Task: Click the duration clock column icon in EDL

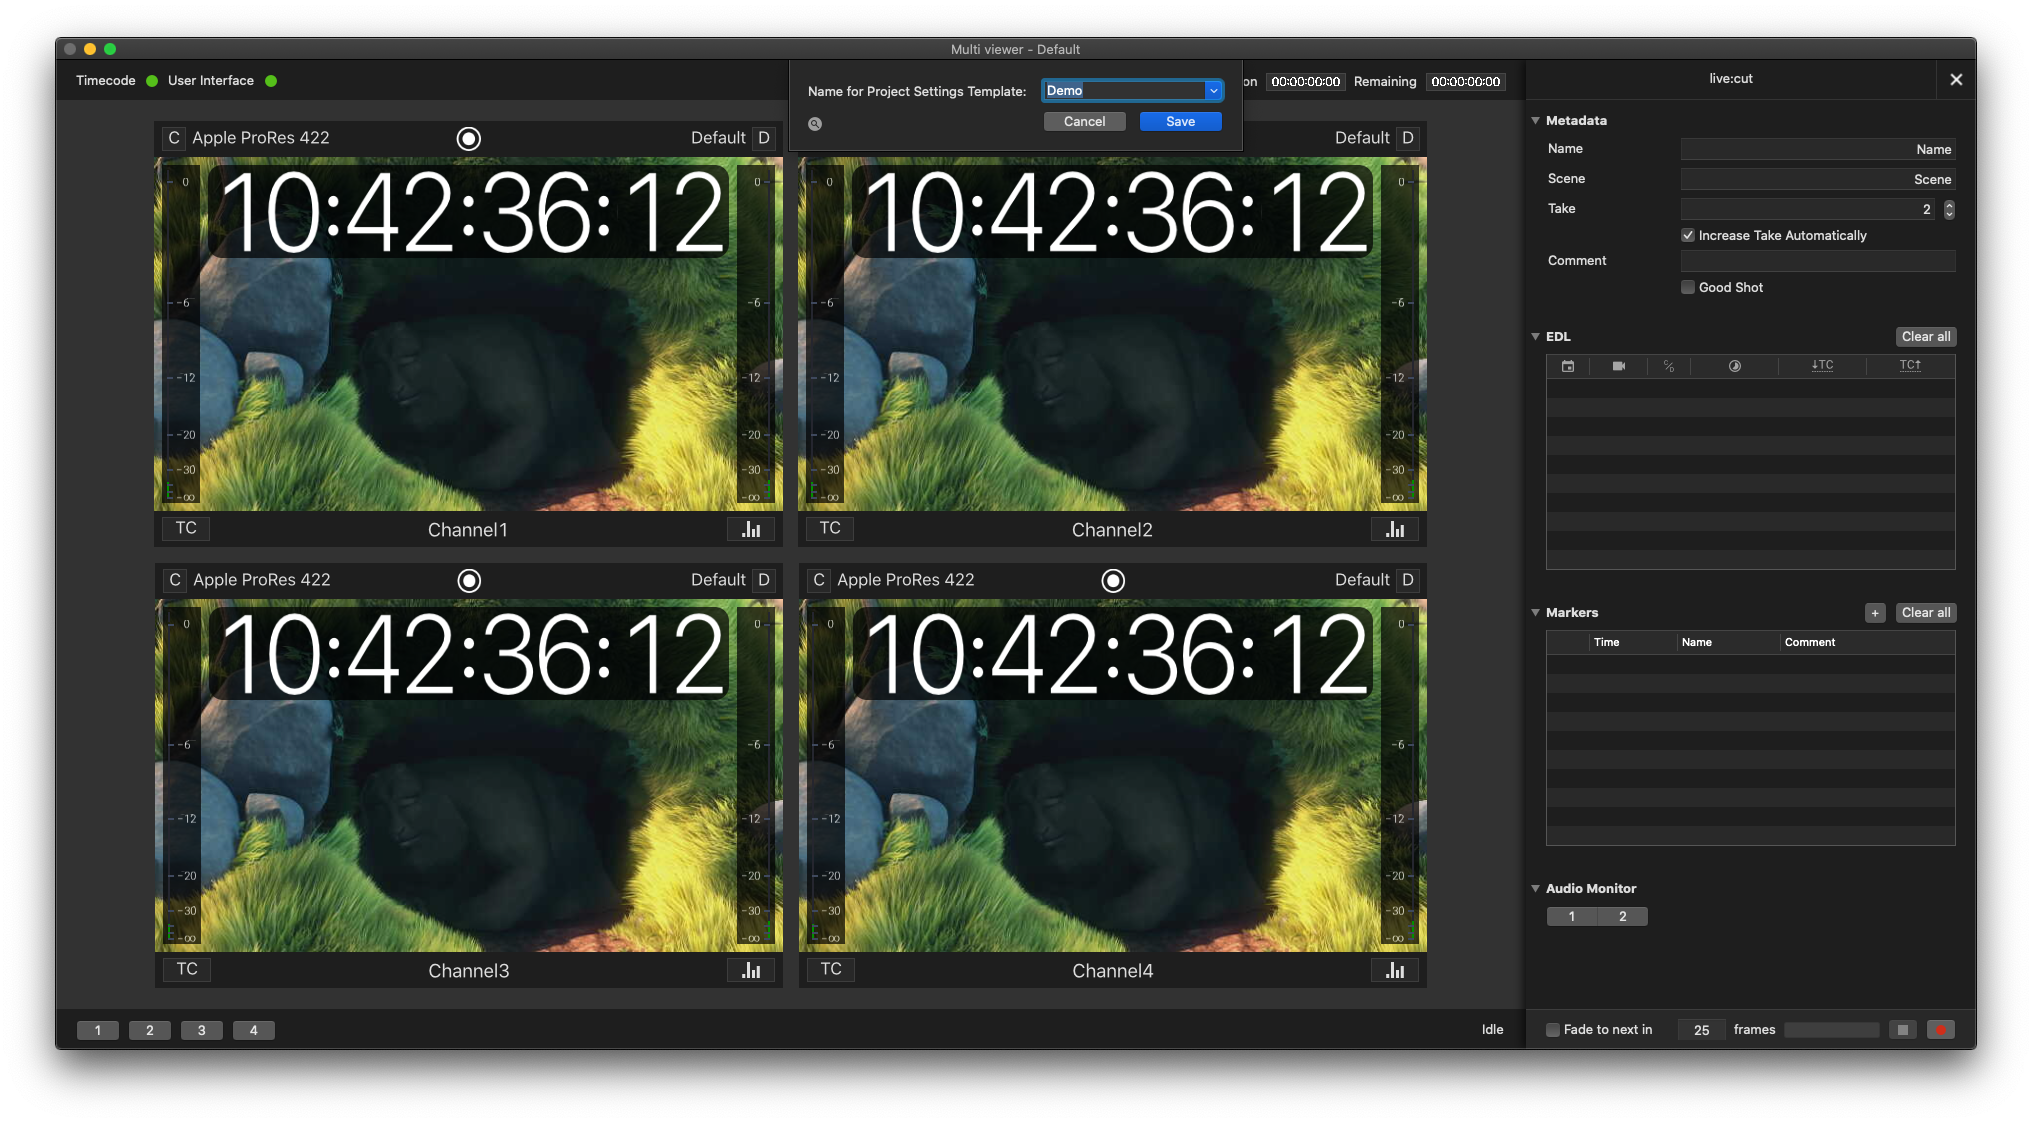Action: tap(1735, 366)
